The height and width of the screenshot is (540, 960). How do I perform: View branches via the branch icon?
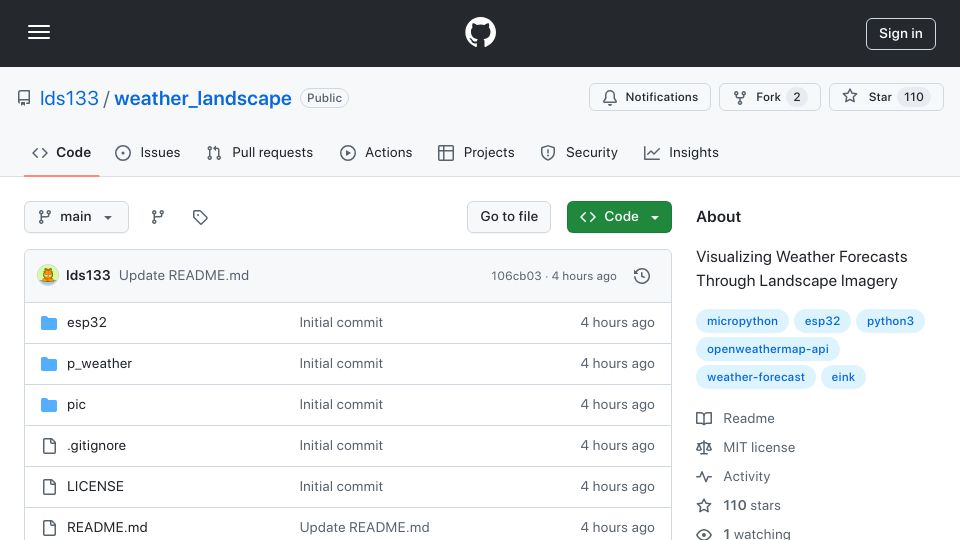coord(158,217)
